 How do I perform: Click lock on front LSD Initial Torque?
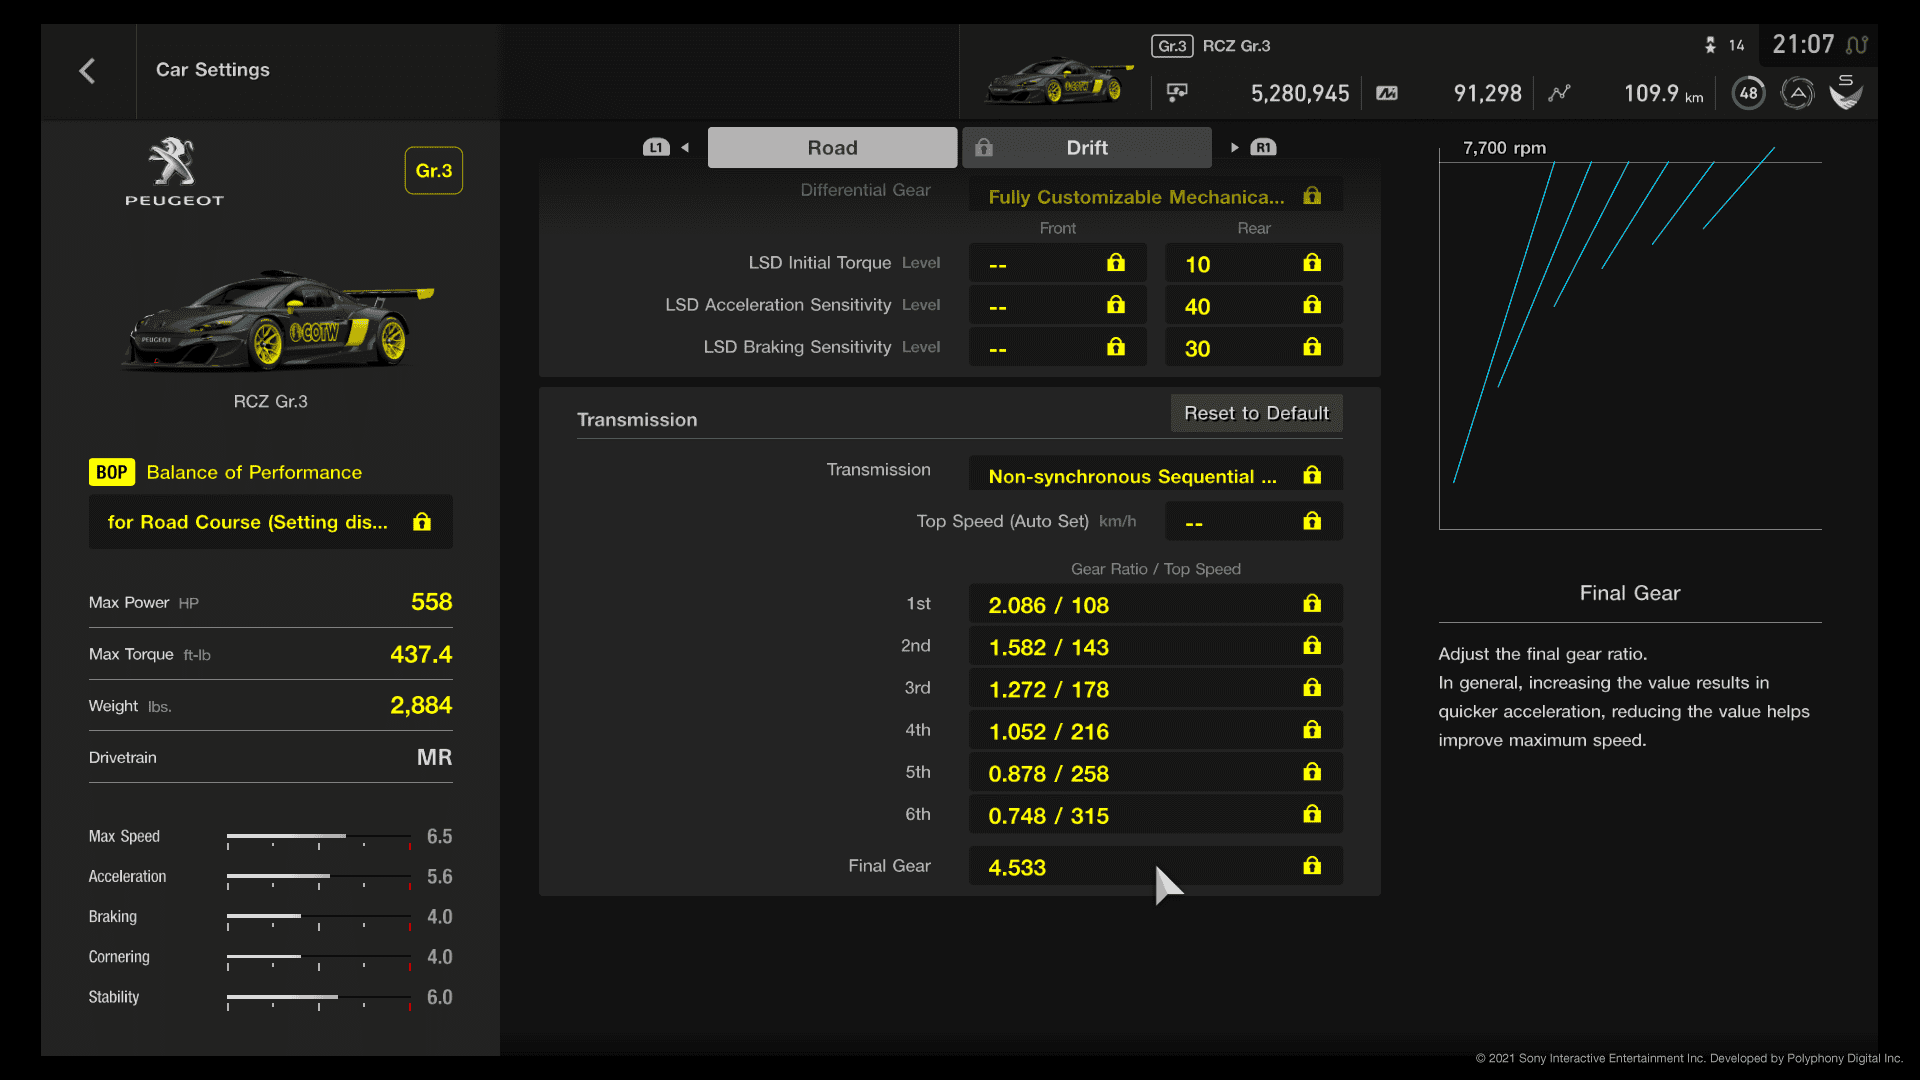coord(1116,263)
